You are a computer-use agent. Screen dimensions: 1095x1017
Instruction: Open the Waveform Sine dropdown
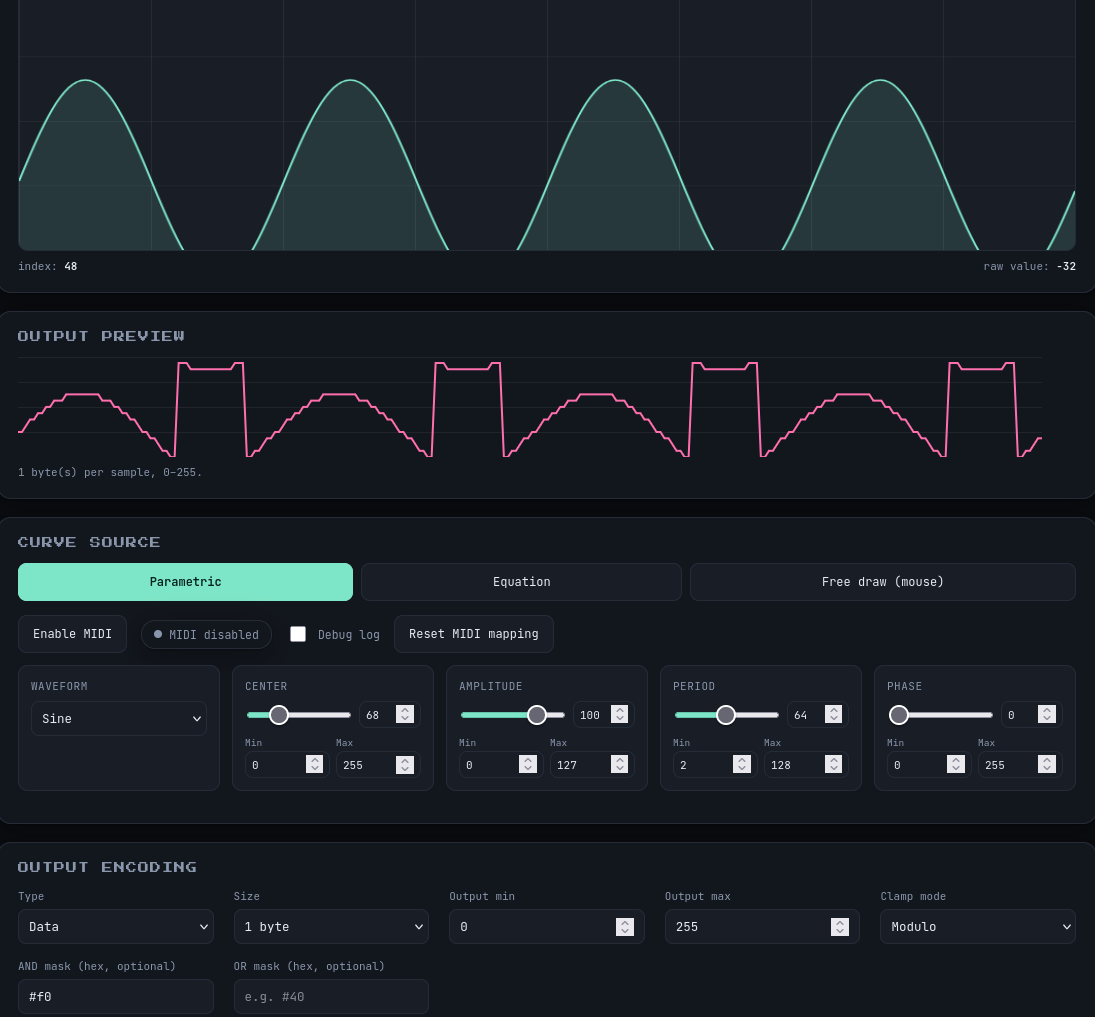[119, 718]
